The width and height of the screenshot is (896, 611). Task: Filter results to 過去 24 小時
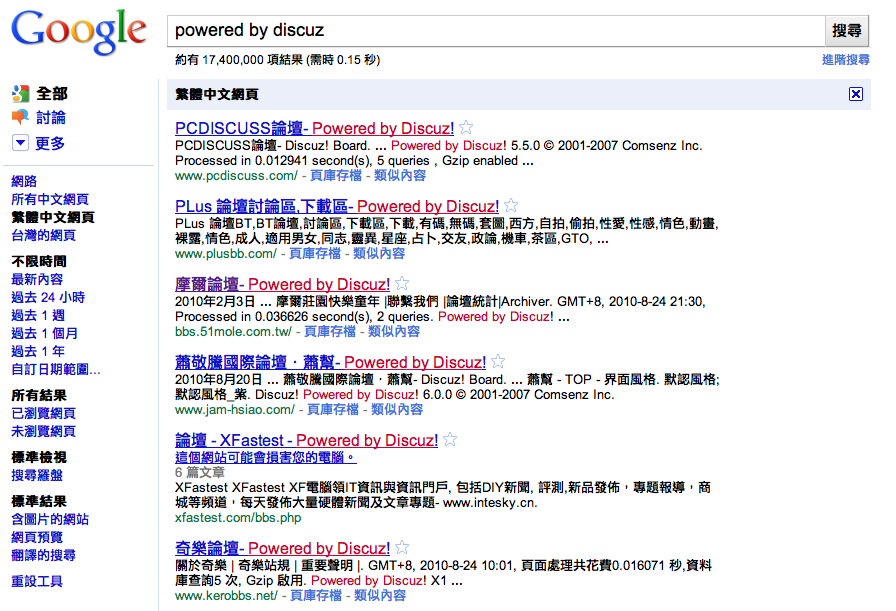coord(48,297)
